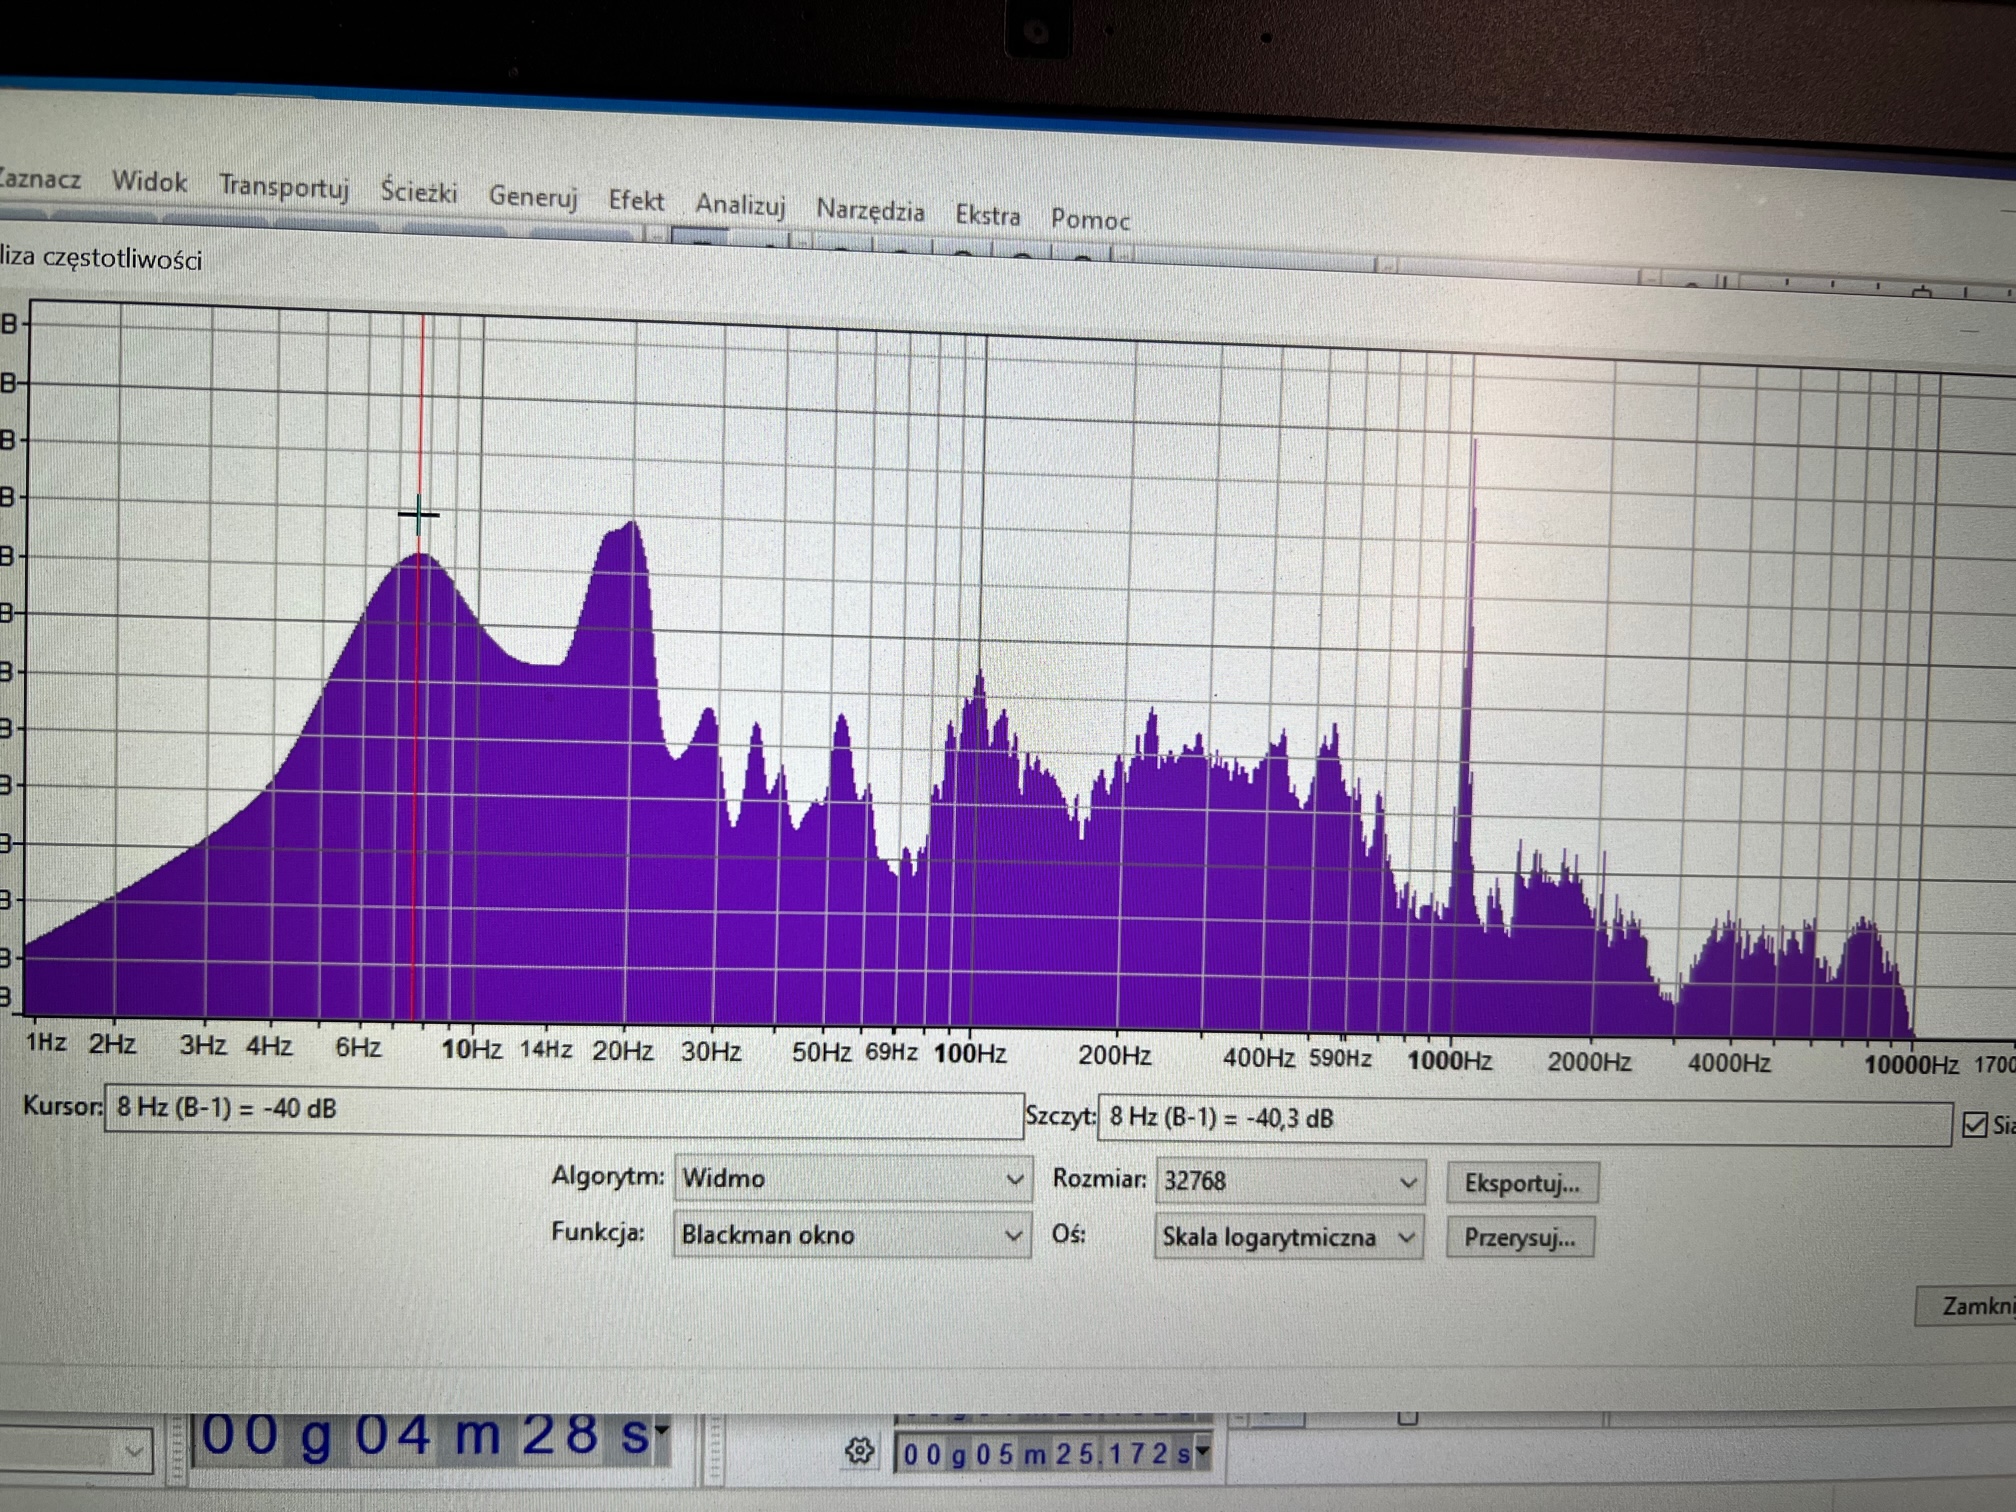The image size is (2016, 1512).
Task: Expand the Rozmiar dropdown showing 32768
Action: (1289, 1182)
